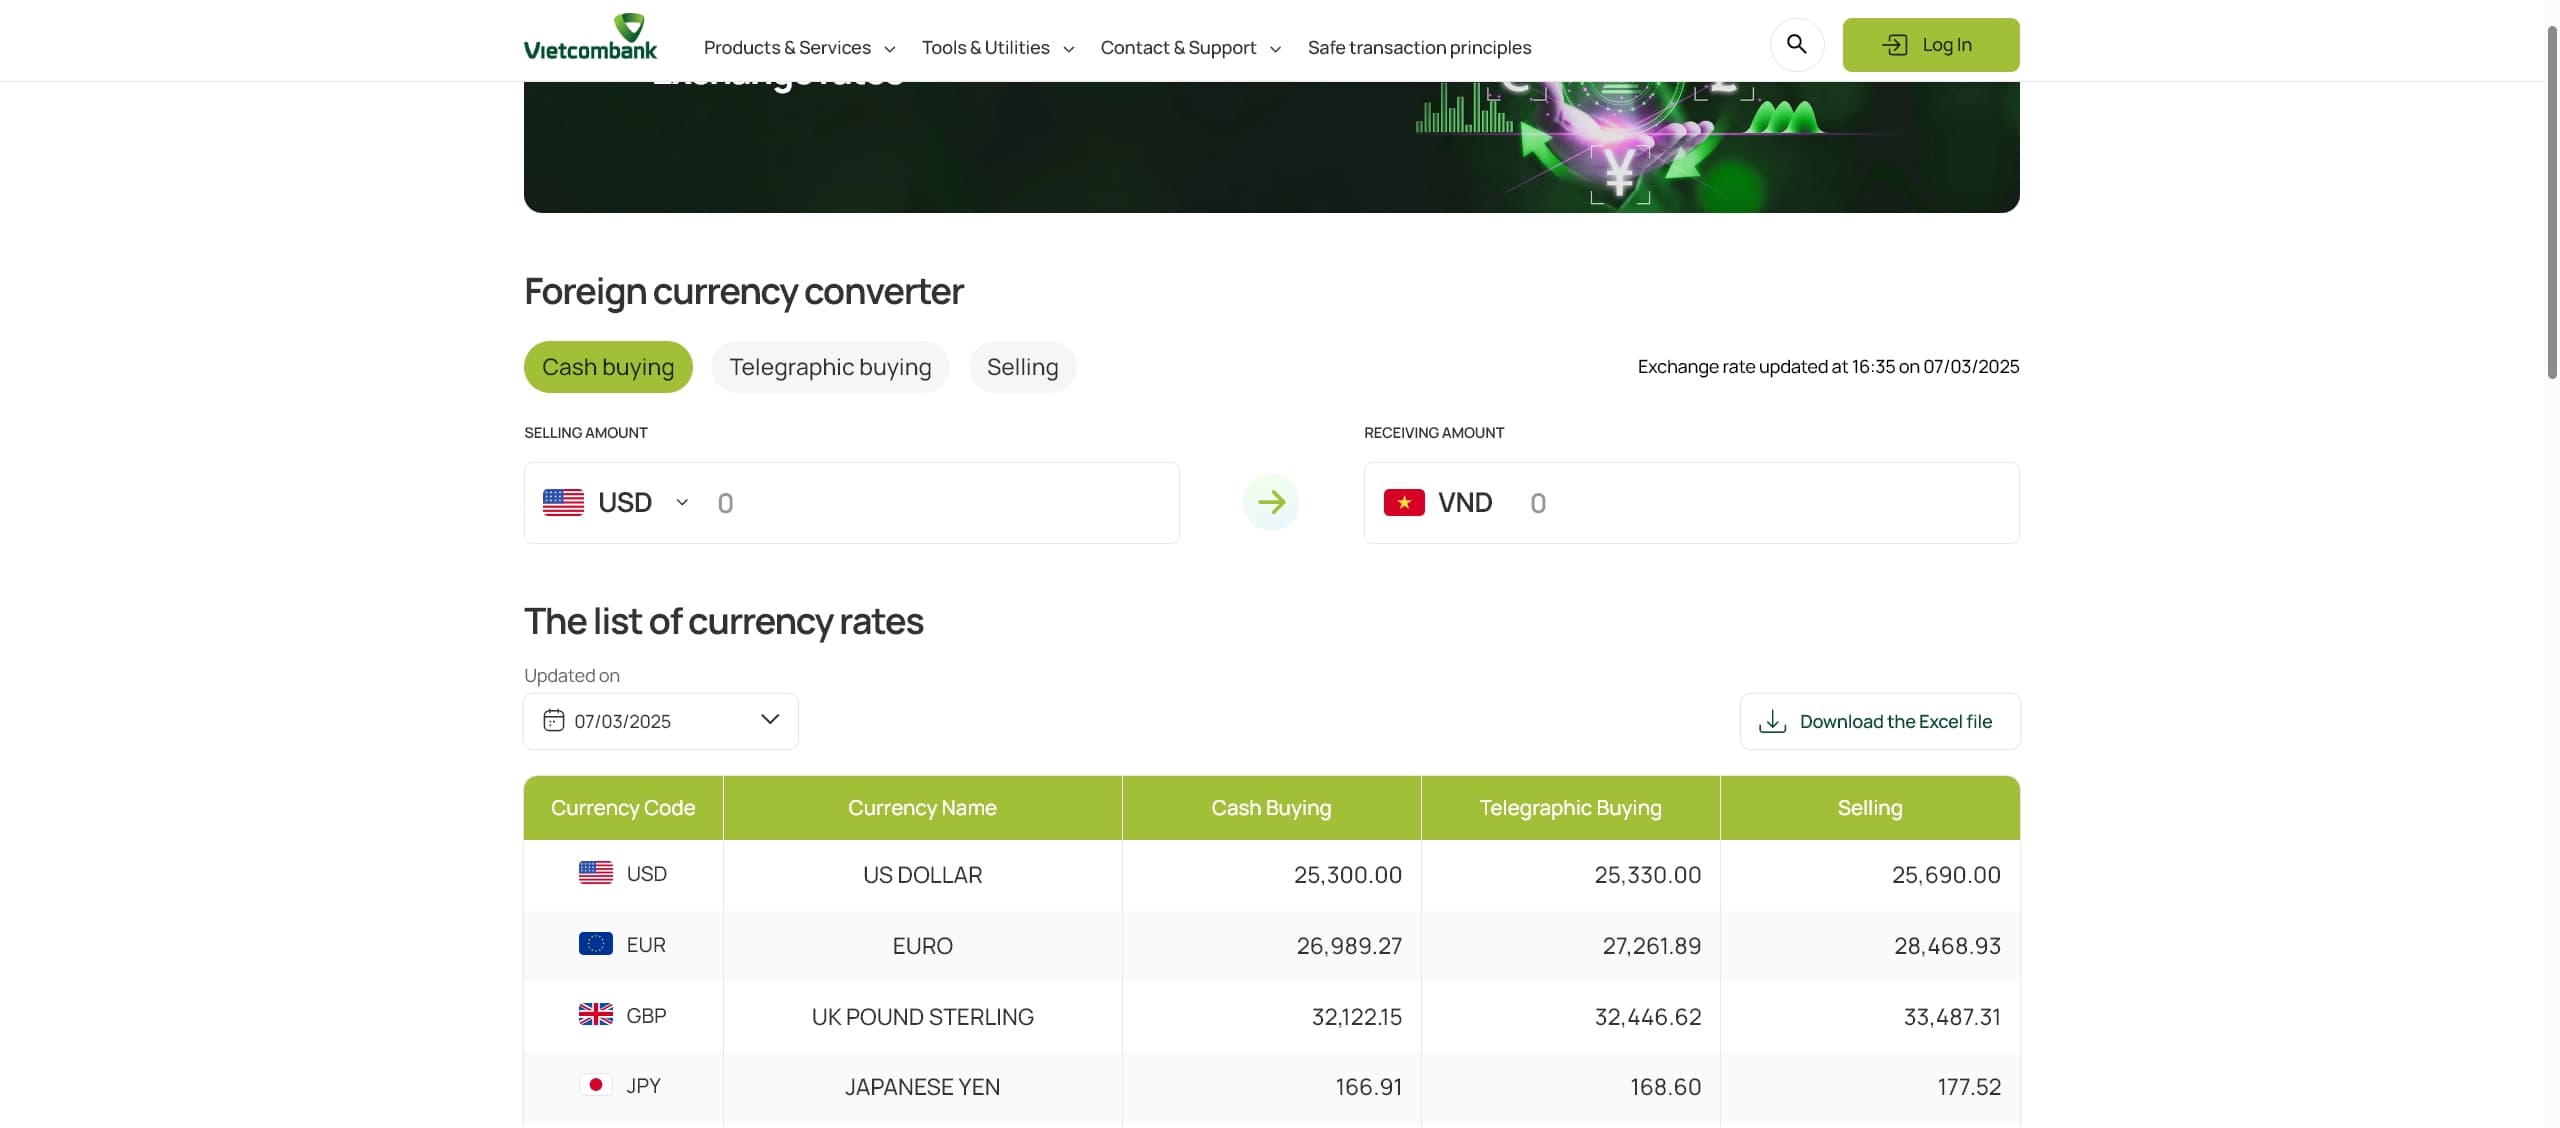Click the selling amount input field
Viewport: 2560px width, 1128px height.
click(930, 502)
